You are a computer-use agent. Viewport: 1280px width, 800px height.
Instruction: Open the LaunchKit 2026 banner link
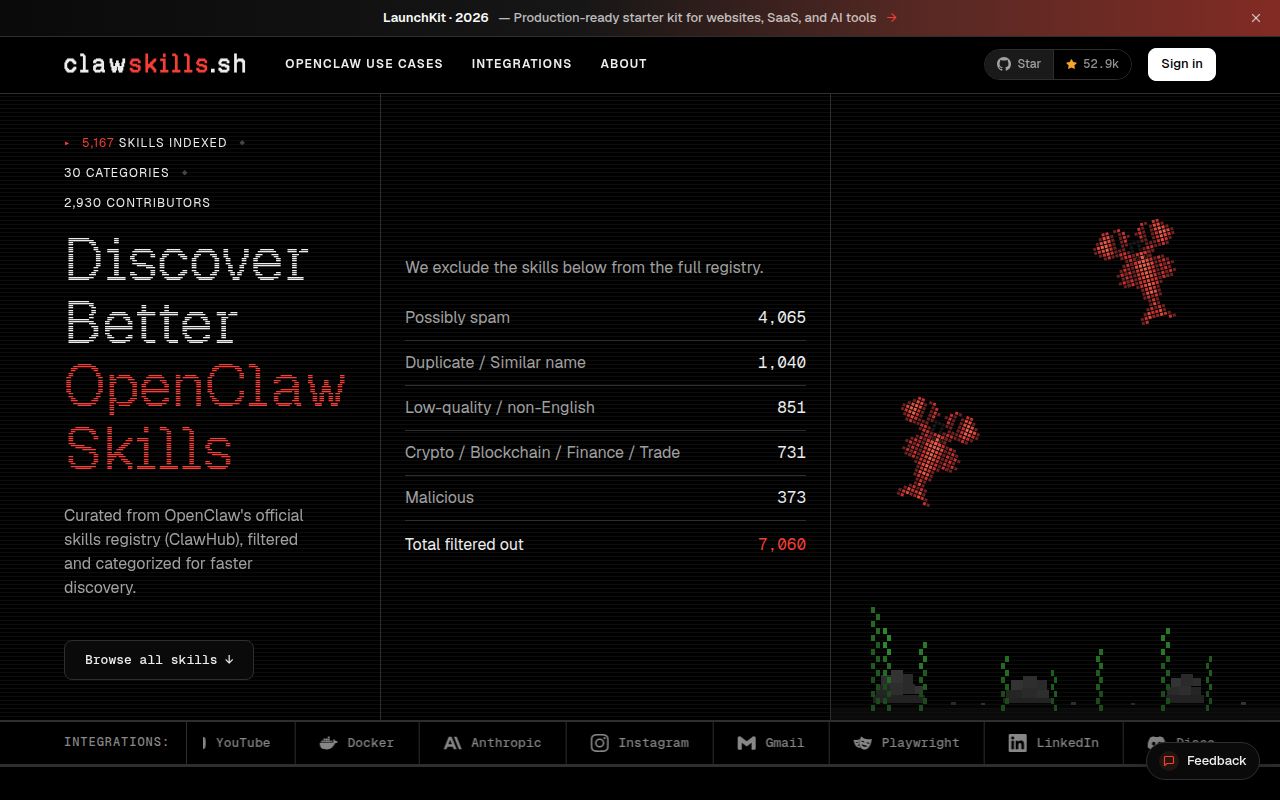[640, 18]
